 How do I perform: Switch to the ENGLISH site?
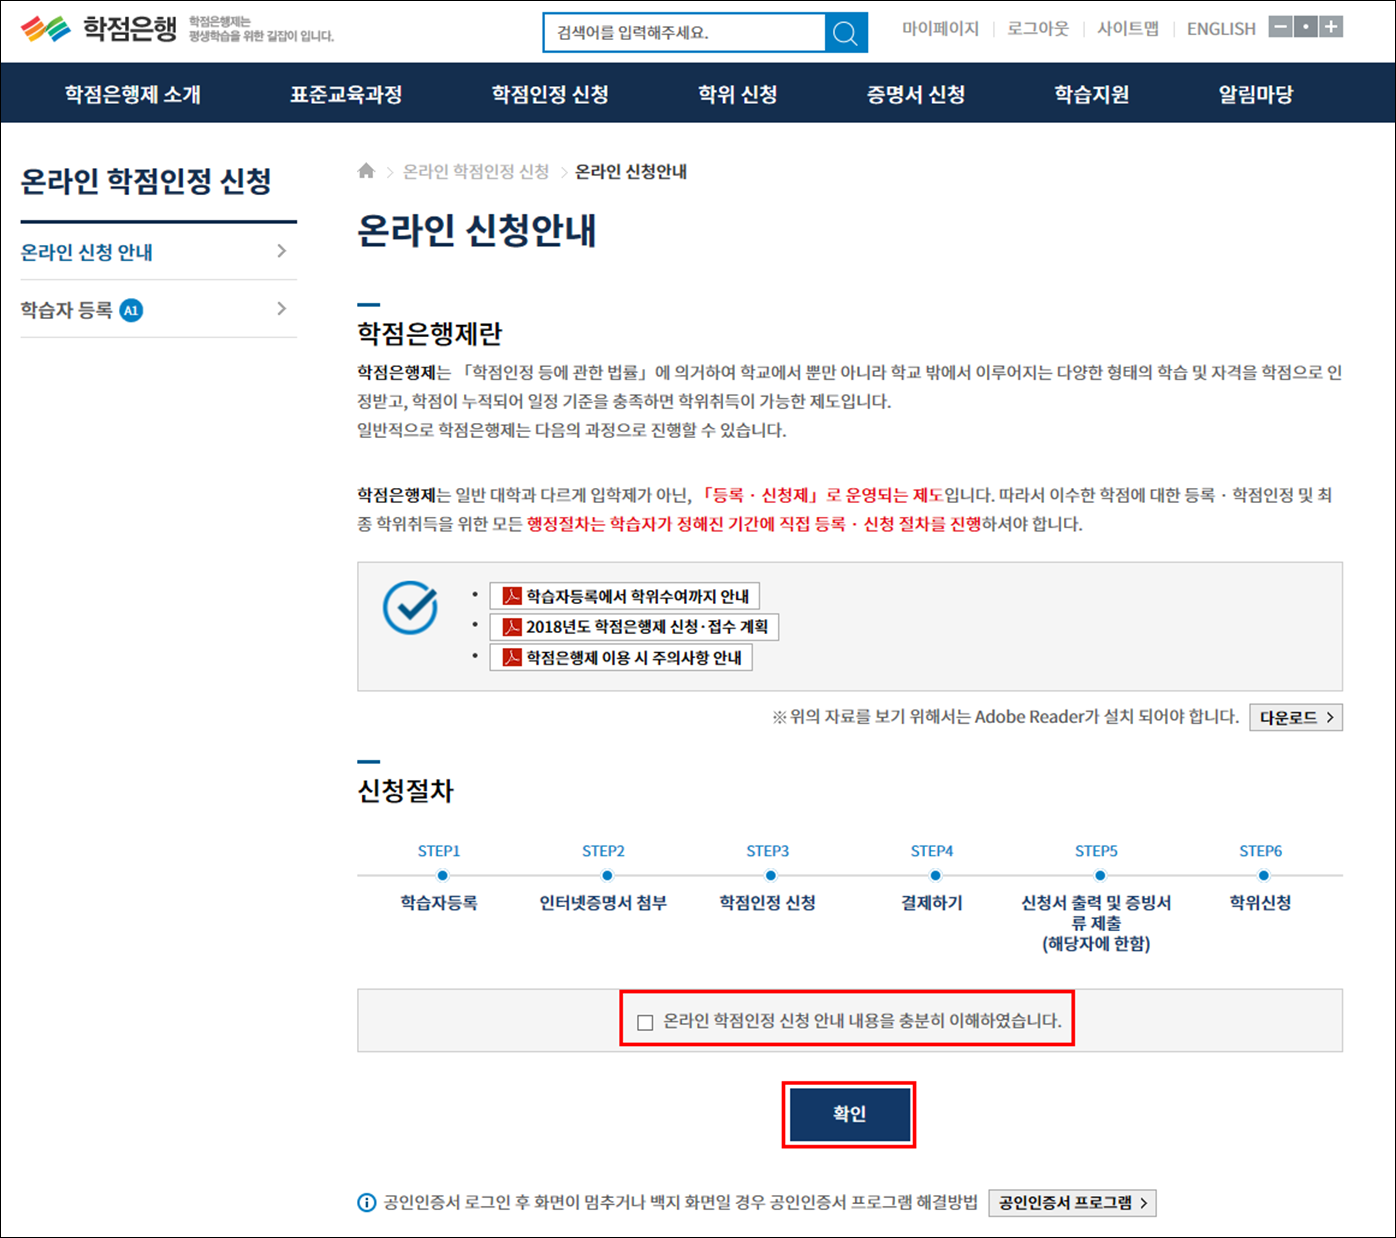tap(1220, 29)
